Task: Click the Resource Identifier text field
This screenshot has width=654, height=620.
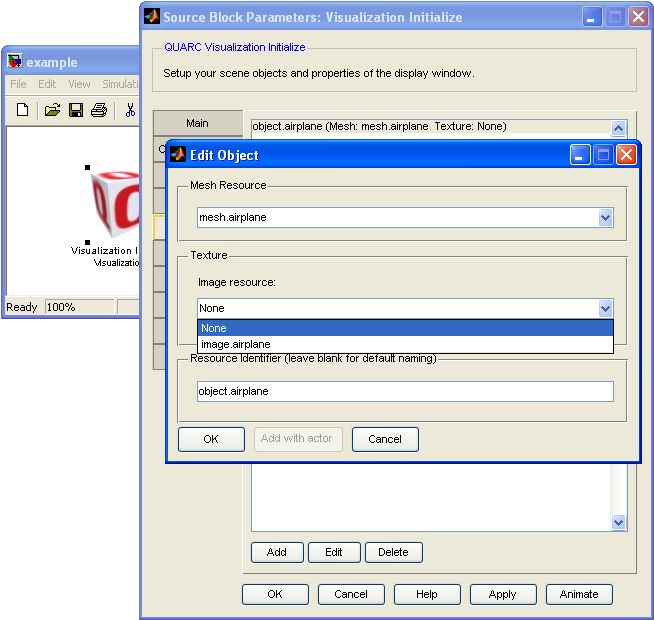Action: tap(405, 392)
